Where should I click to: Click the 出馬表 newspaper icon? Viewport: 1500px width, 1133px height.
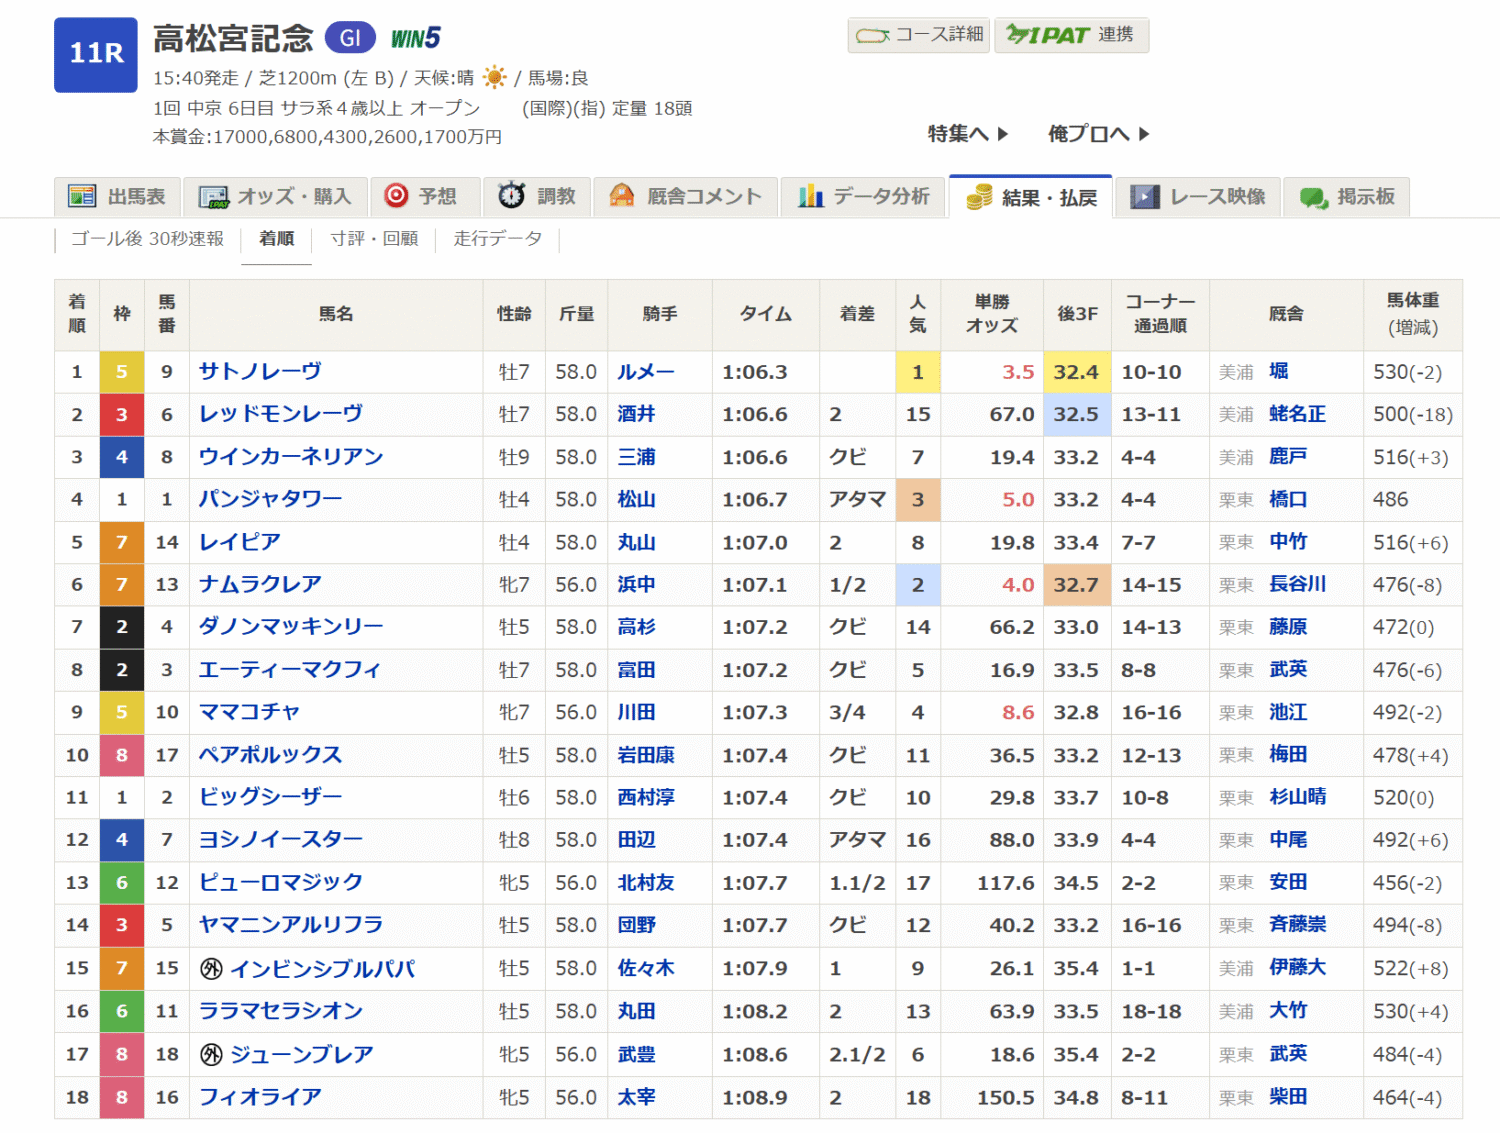click(82, 196)
